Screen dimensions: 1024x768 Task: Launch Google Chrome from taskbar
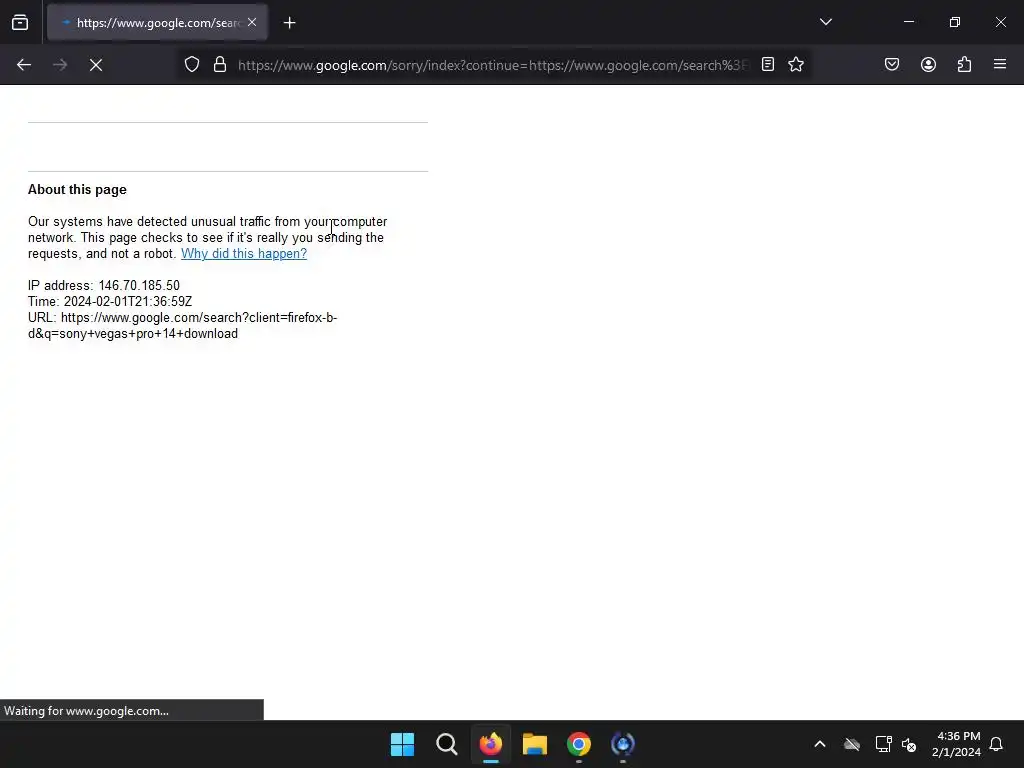pyautogui.click(x=579, y=744)
